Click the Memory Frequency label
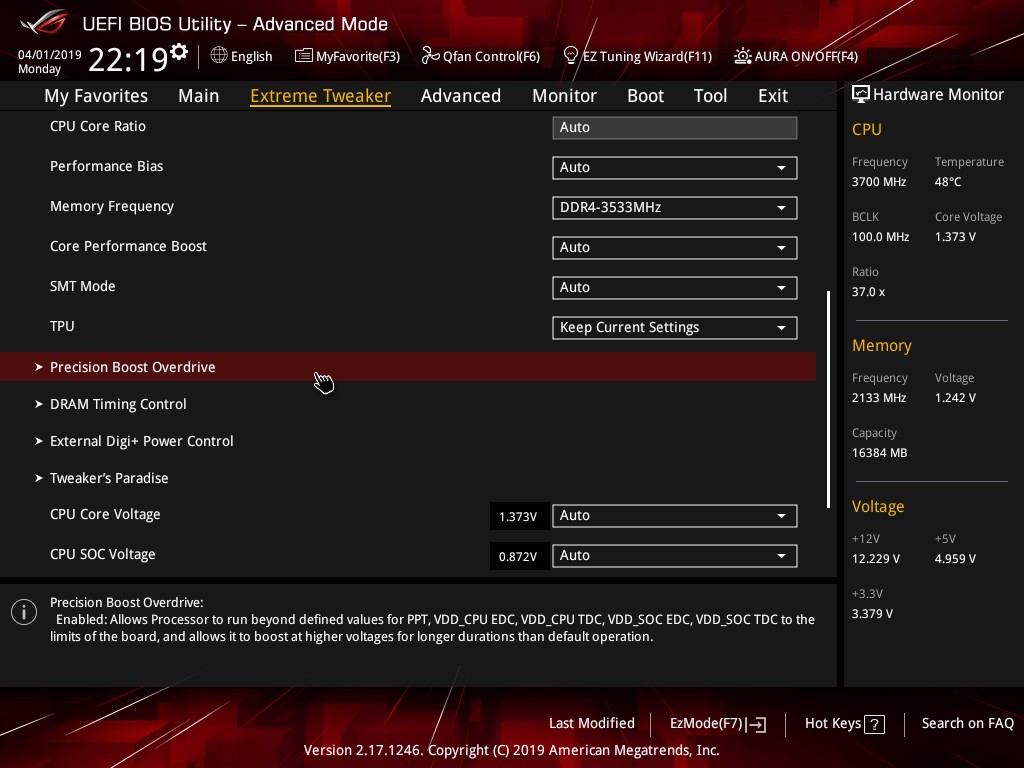 (x=112, y=207)
